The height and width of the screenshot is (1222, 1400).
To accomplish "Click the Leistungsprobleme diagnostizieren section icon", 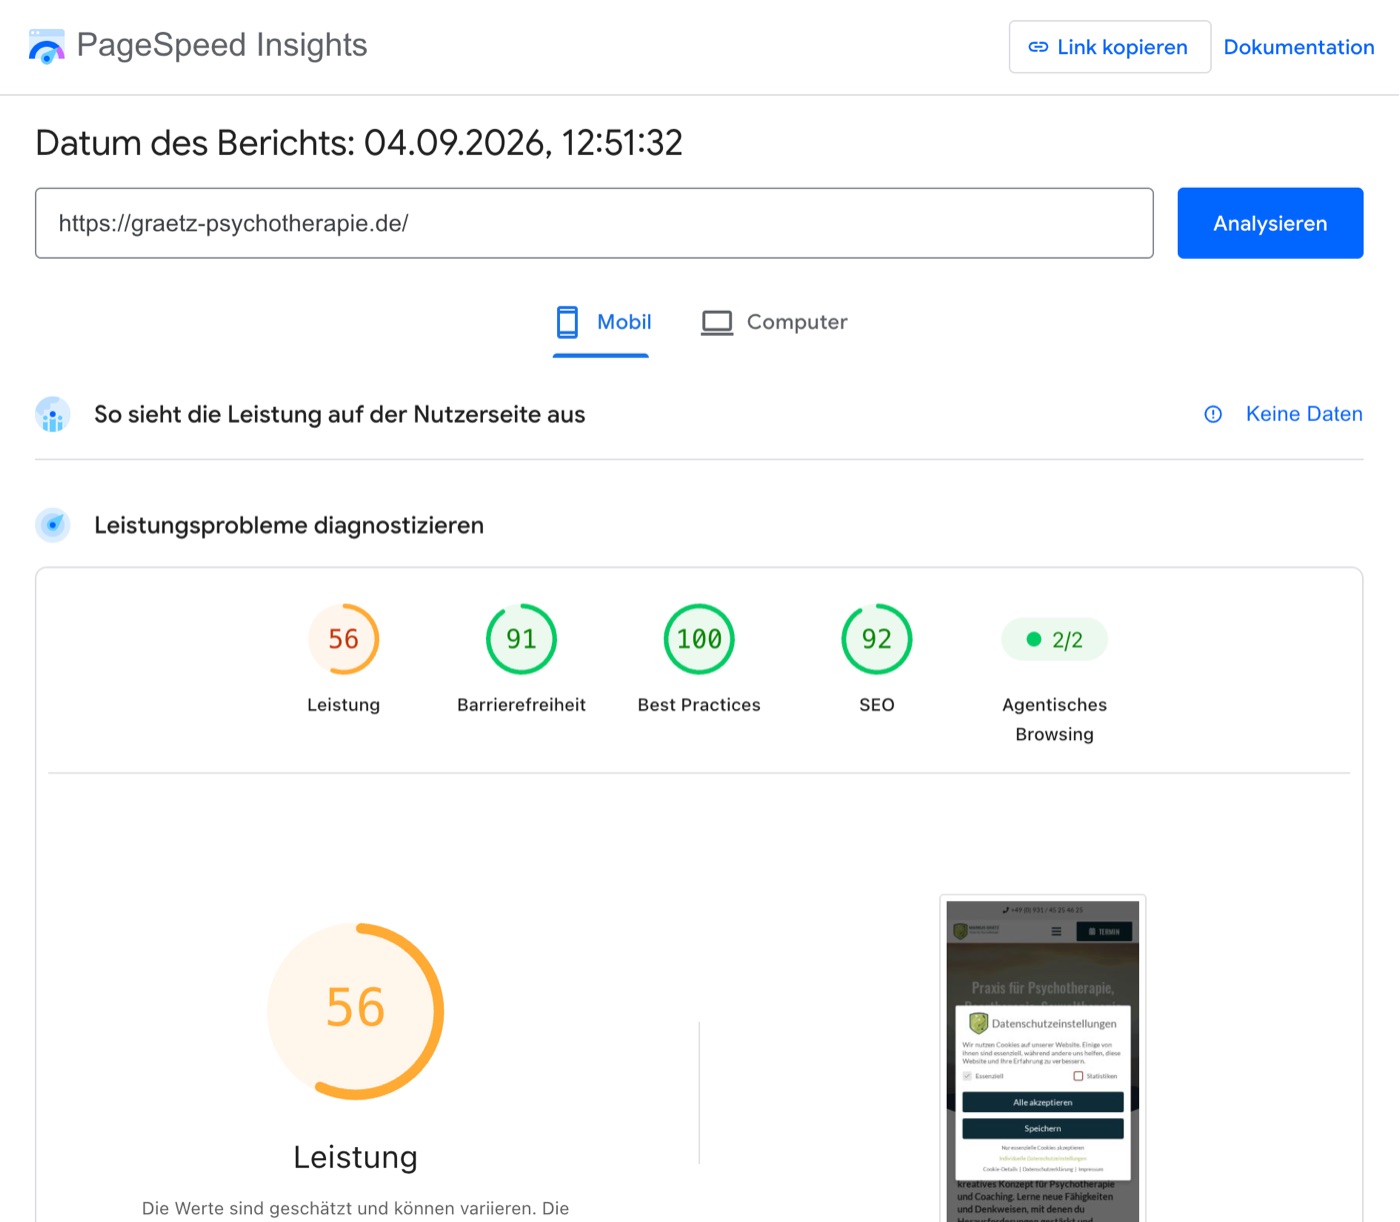I will [53, 525].
